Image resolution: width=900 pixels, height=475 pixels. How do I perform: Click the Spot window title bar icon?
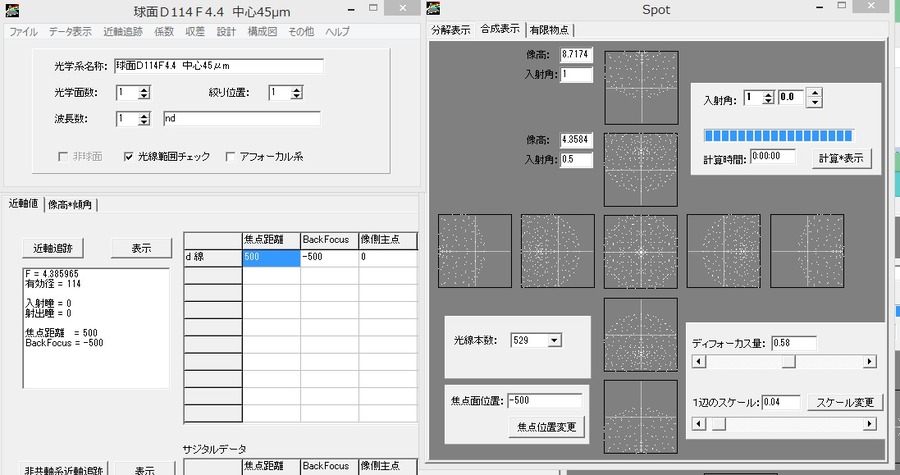point(434,8)
